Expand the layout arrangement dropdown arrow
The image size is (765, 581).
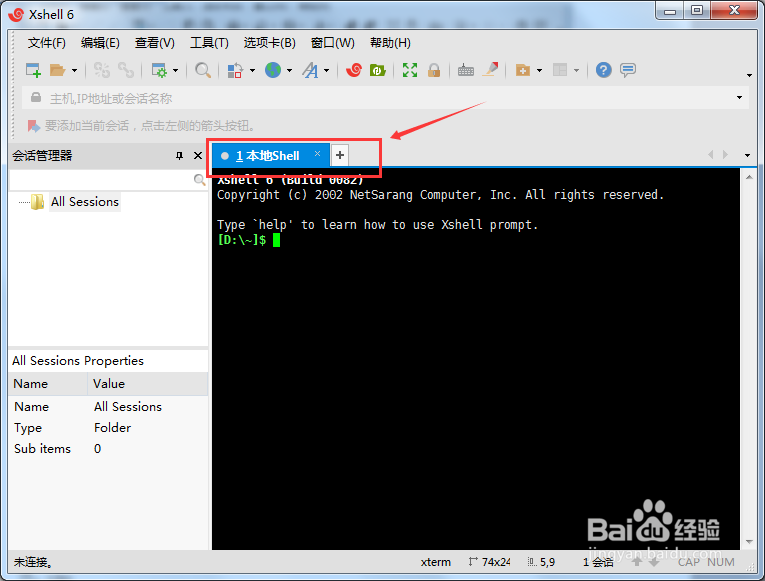[x=576, y=71]
